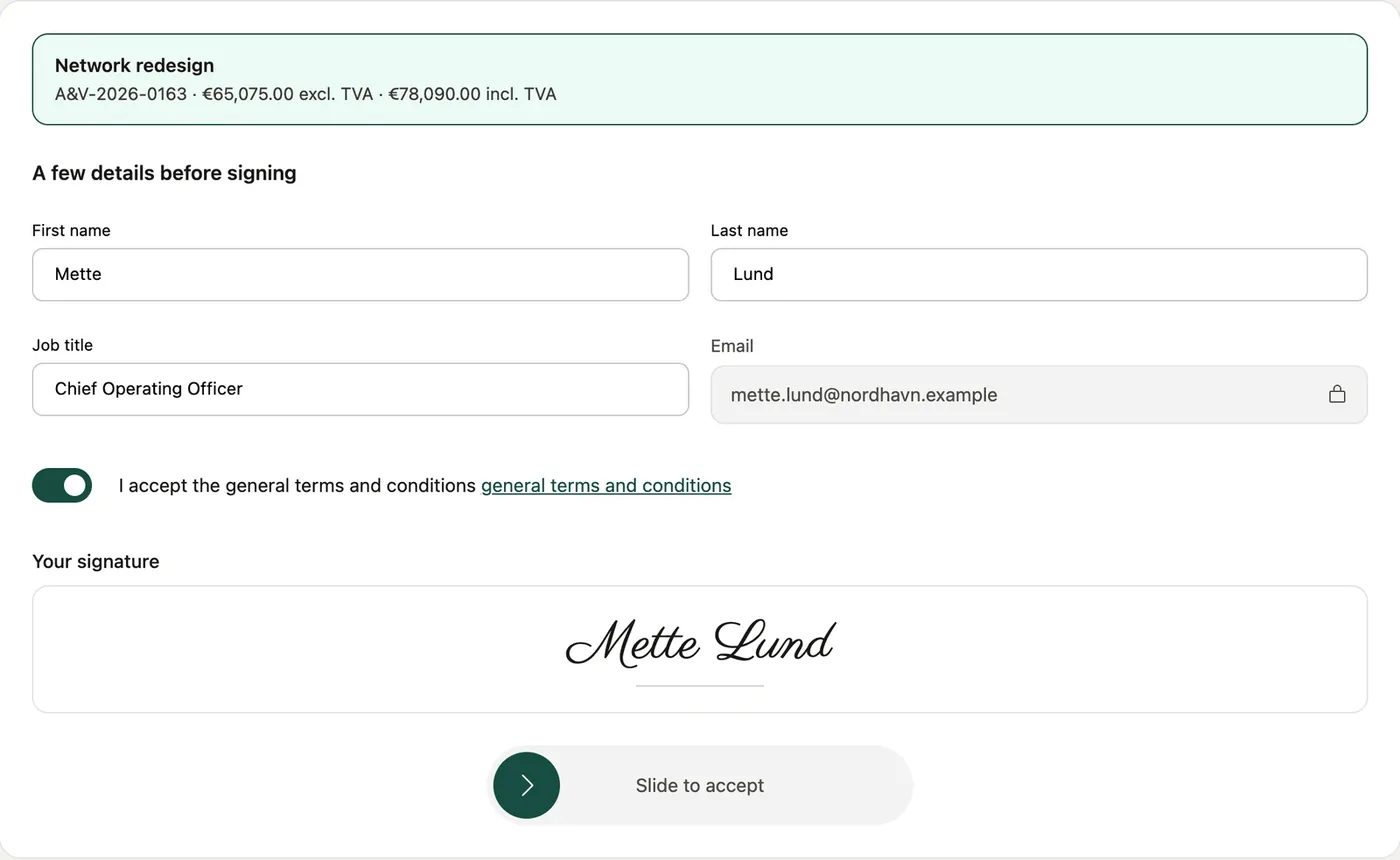Toggle the accept terms switch
Image resolution: width=1400 pixels, height=860 pixels.
pos(62,485)
